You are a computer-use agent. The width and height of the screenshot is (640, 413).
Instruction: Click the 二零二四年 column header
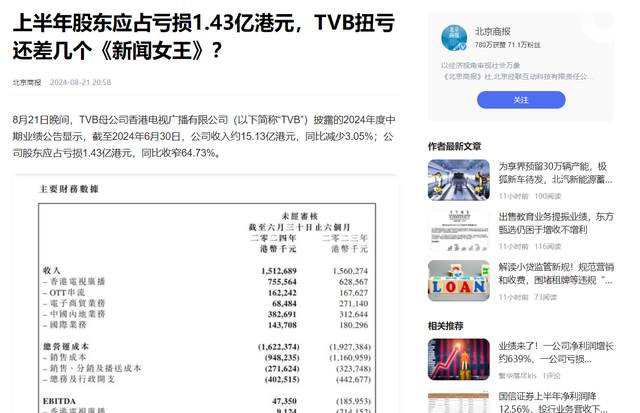click(273, 238)
